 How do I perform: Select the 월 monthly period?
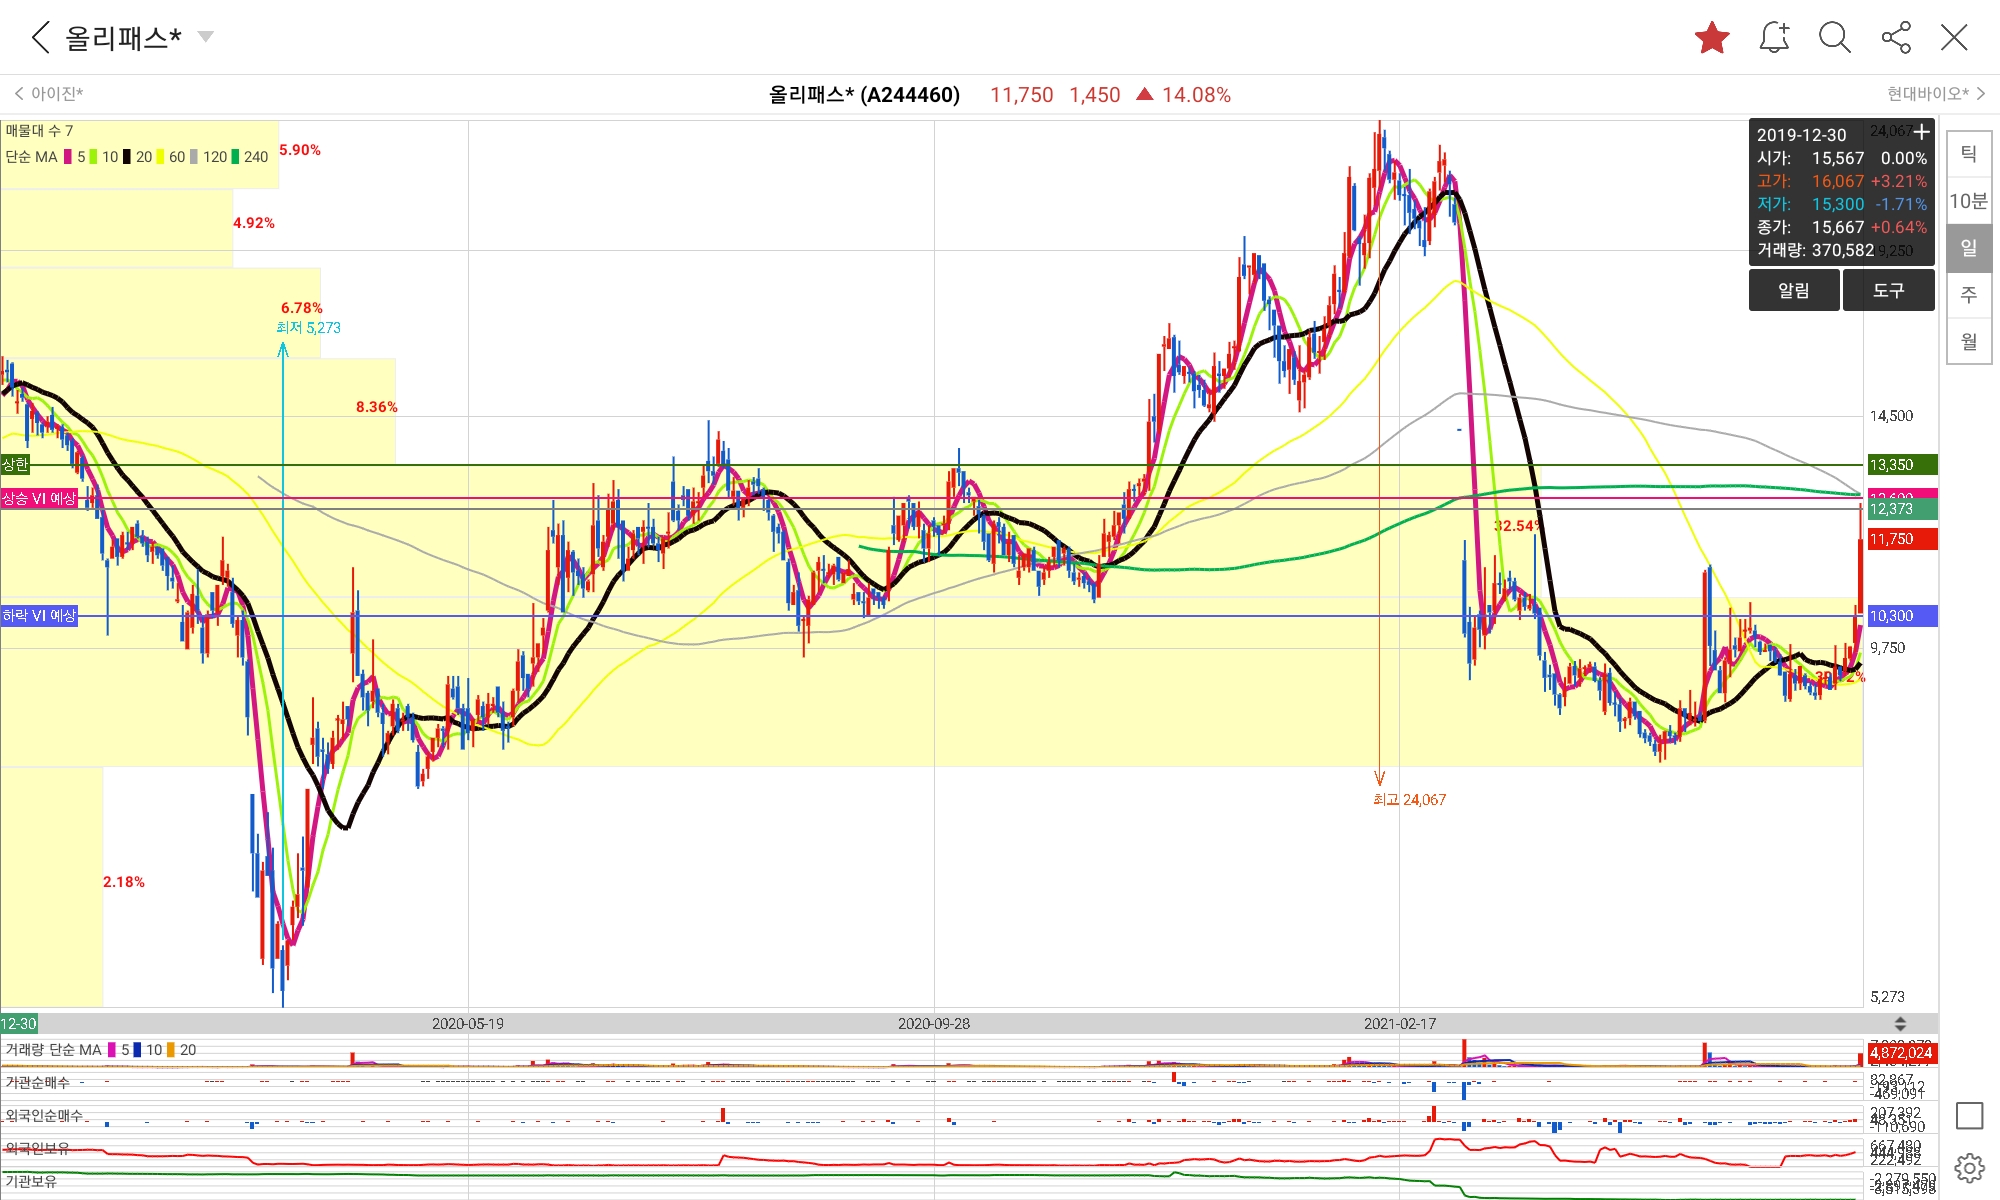pos(1968,342)
